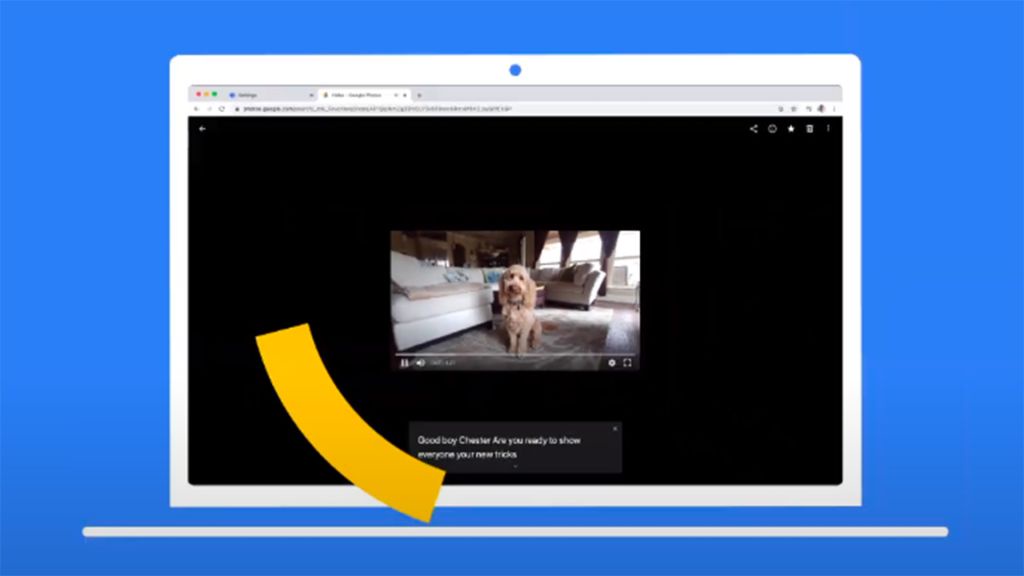The image size is (1024, 576).
Task: Dismiss the Chester caption overlay
Action: coord(615,428)
